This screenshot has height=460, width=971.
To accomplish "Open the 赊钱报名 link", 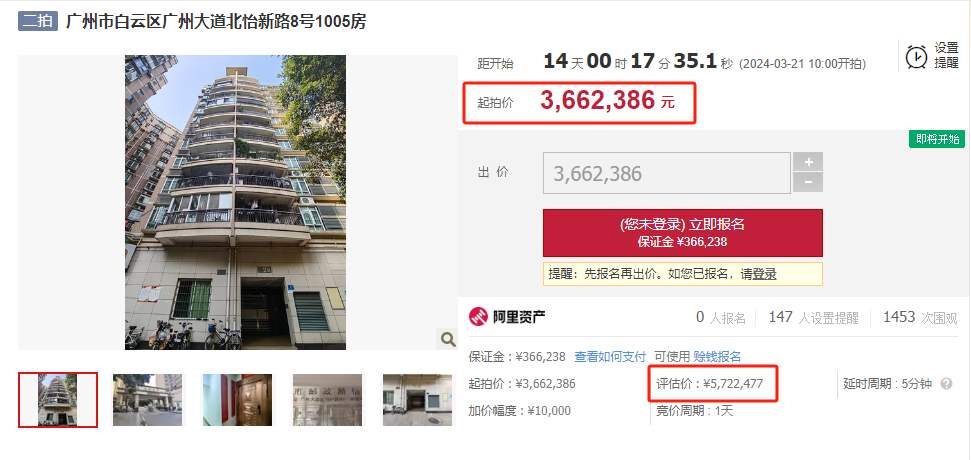I will tap(717, 357).
